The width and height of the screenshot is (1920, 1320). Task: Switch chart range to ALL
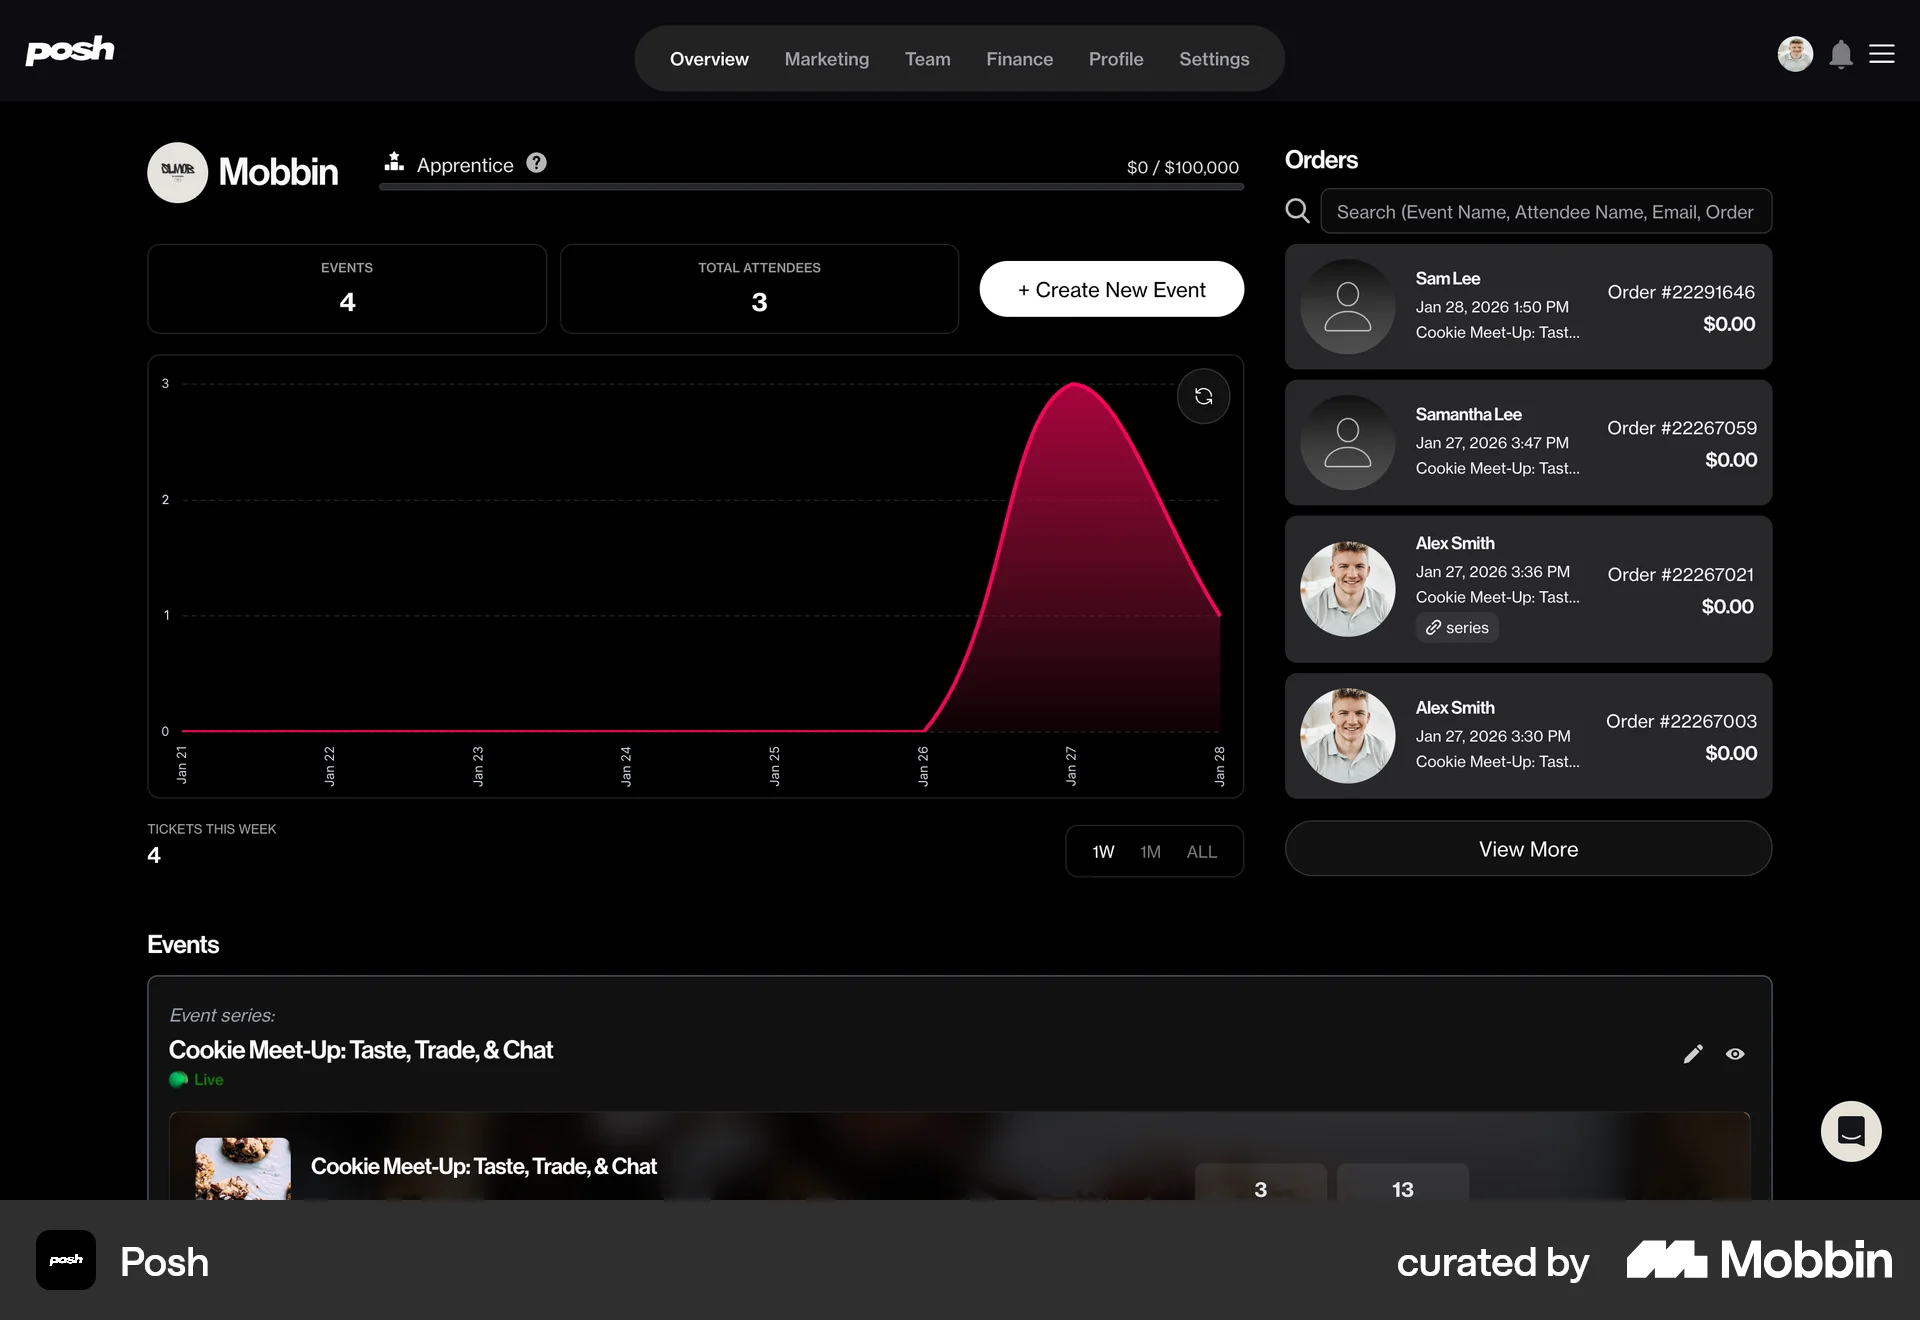[x=1202, y=851]
